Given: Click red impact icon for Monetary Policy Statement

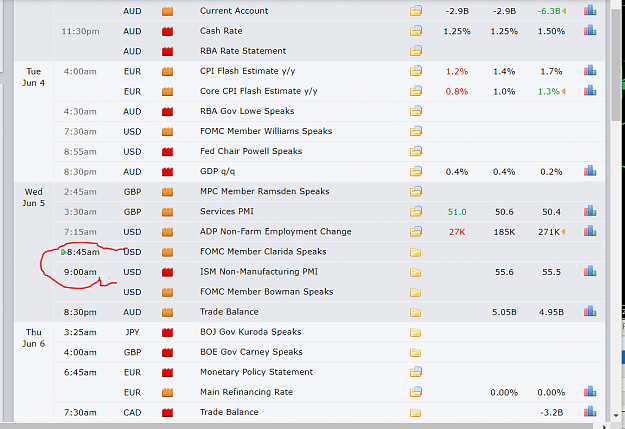Looking at the screenshot, I should click(167, 372).
